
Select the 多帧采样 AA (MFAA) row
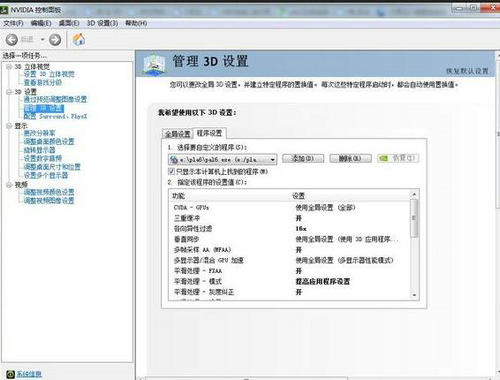click(290, 250)
